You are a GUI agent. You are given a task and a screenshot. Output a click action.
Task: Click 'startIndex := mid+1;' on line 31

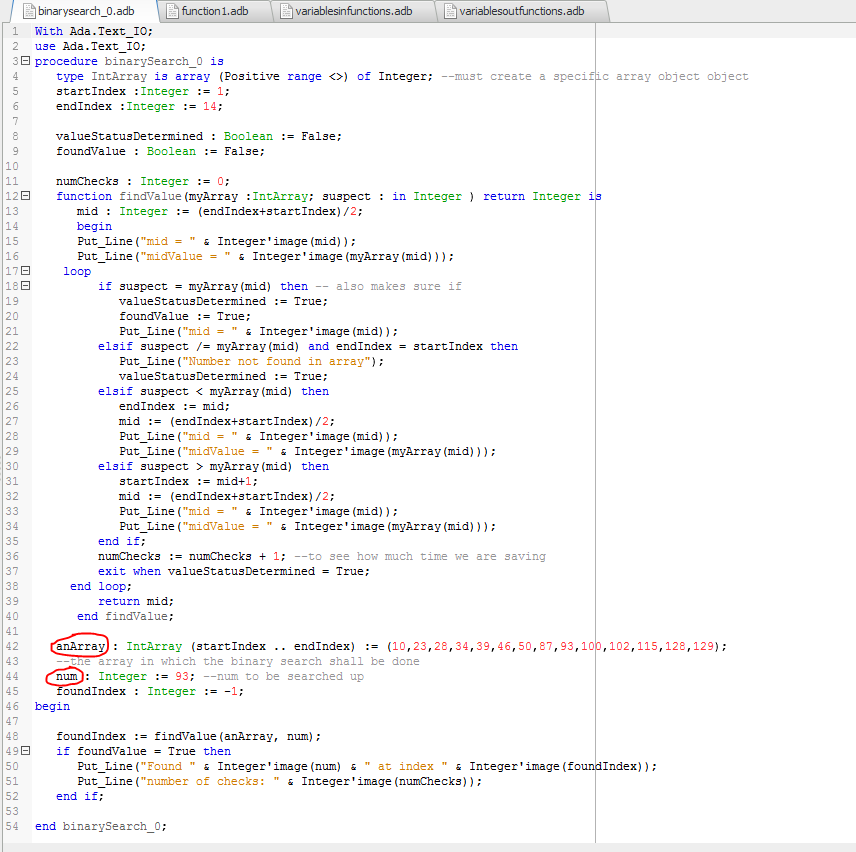188,481
